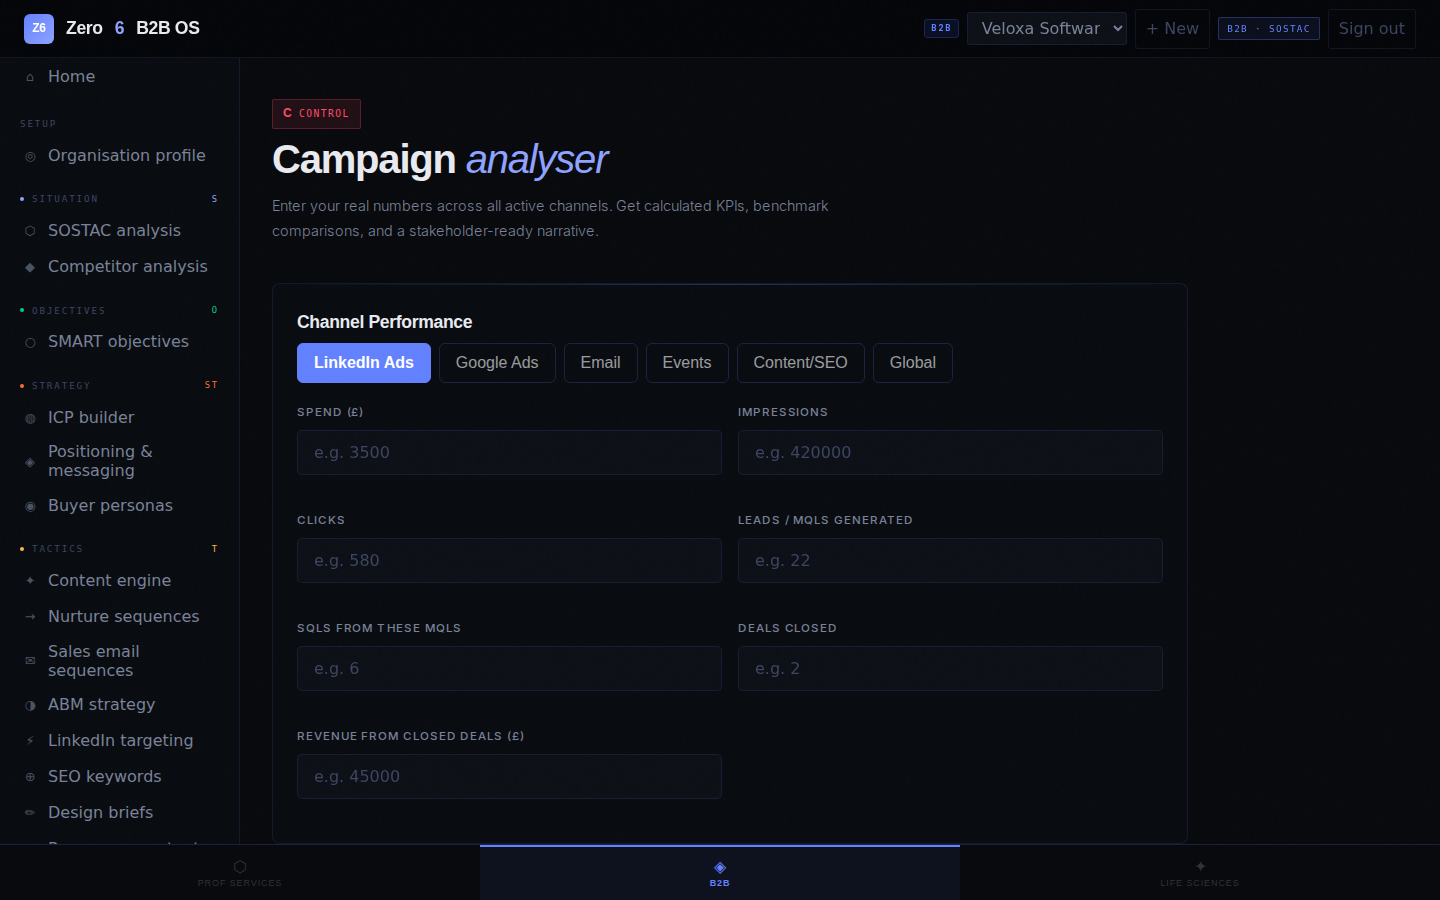This screenshot has width=1440, height=900.
Task: Select the Events channel tab
Action: 687,363
